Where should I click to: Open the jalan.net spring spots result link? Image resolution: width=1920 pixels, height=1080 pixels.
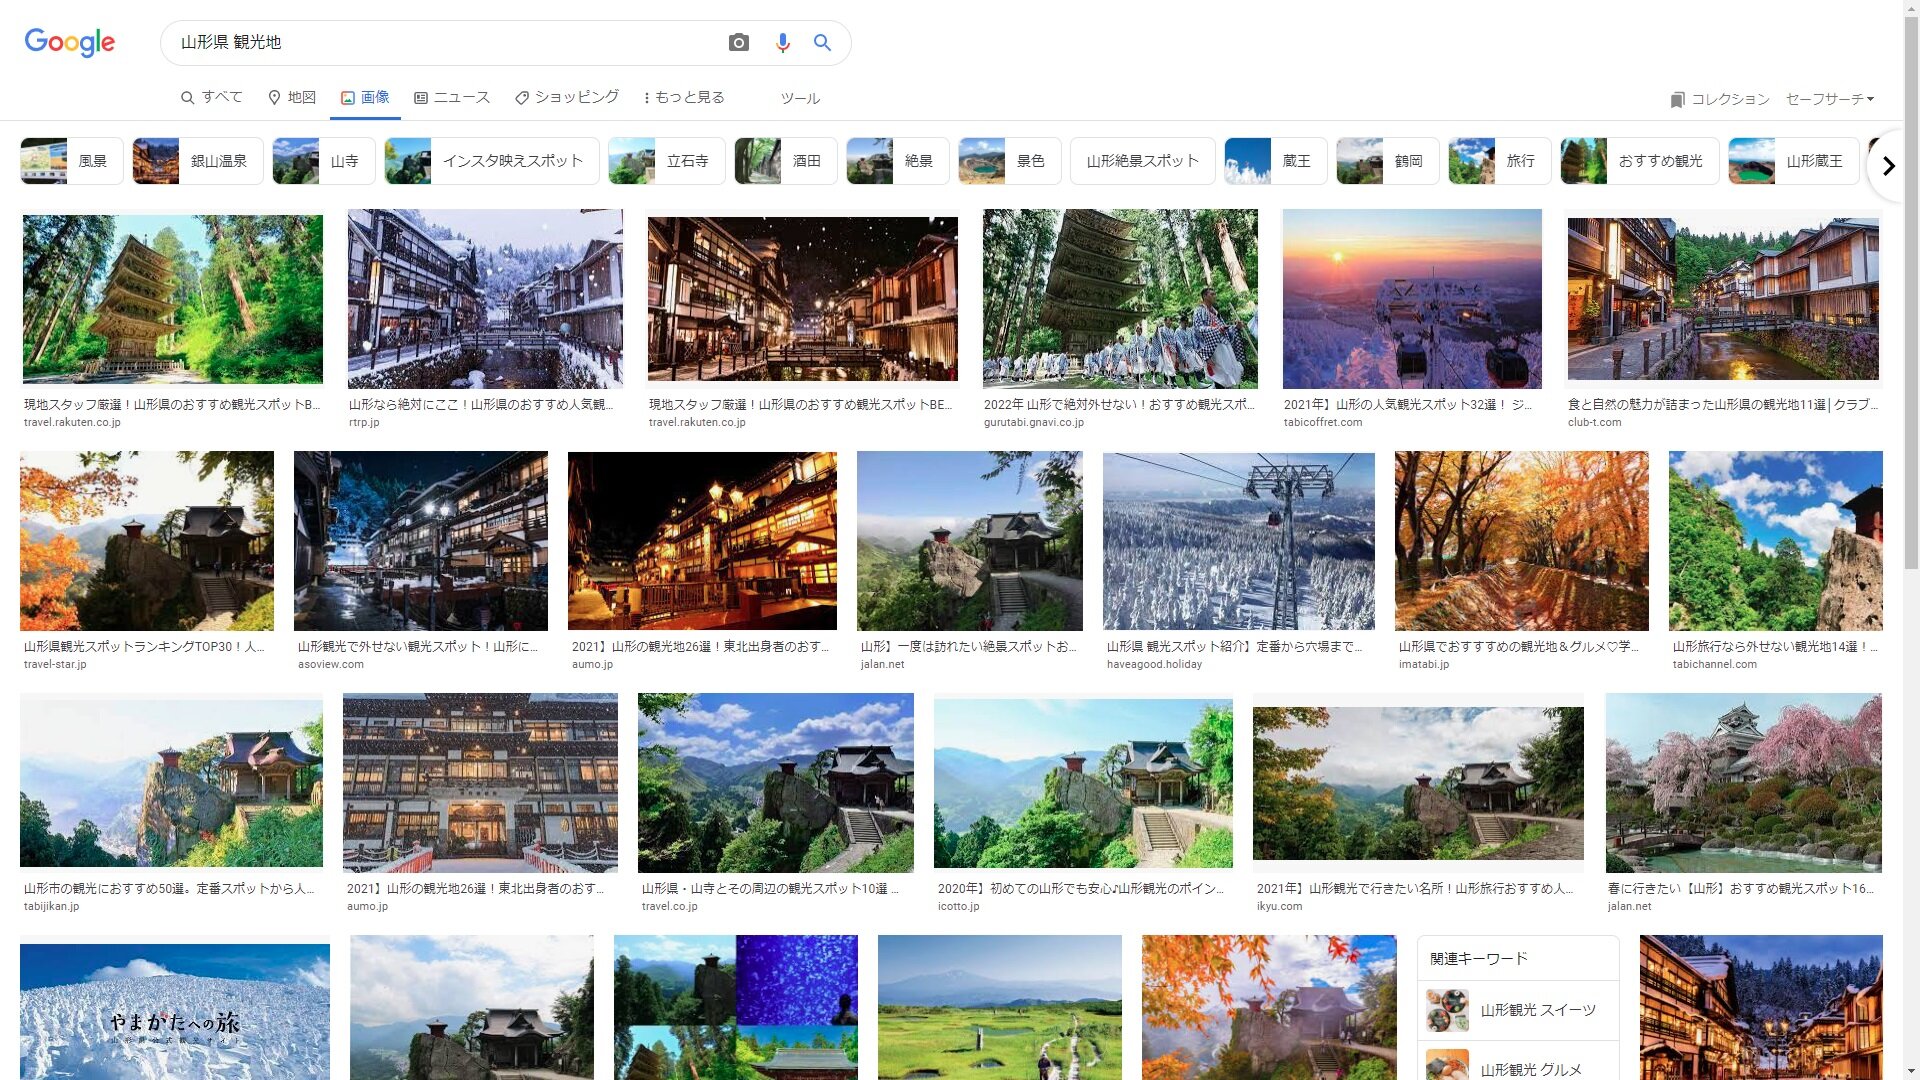point(1739,888)
